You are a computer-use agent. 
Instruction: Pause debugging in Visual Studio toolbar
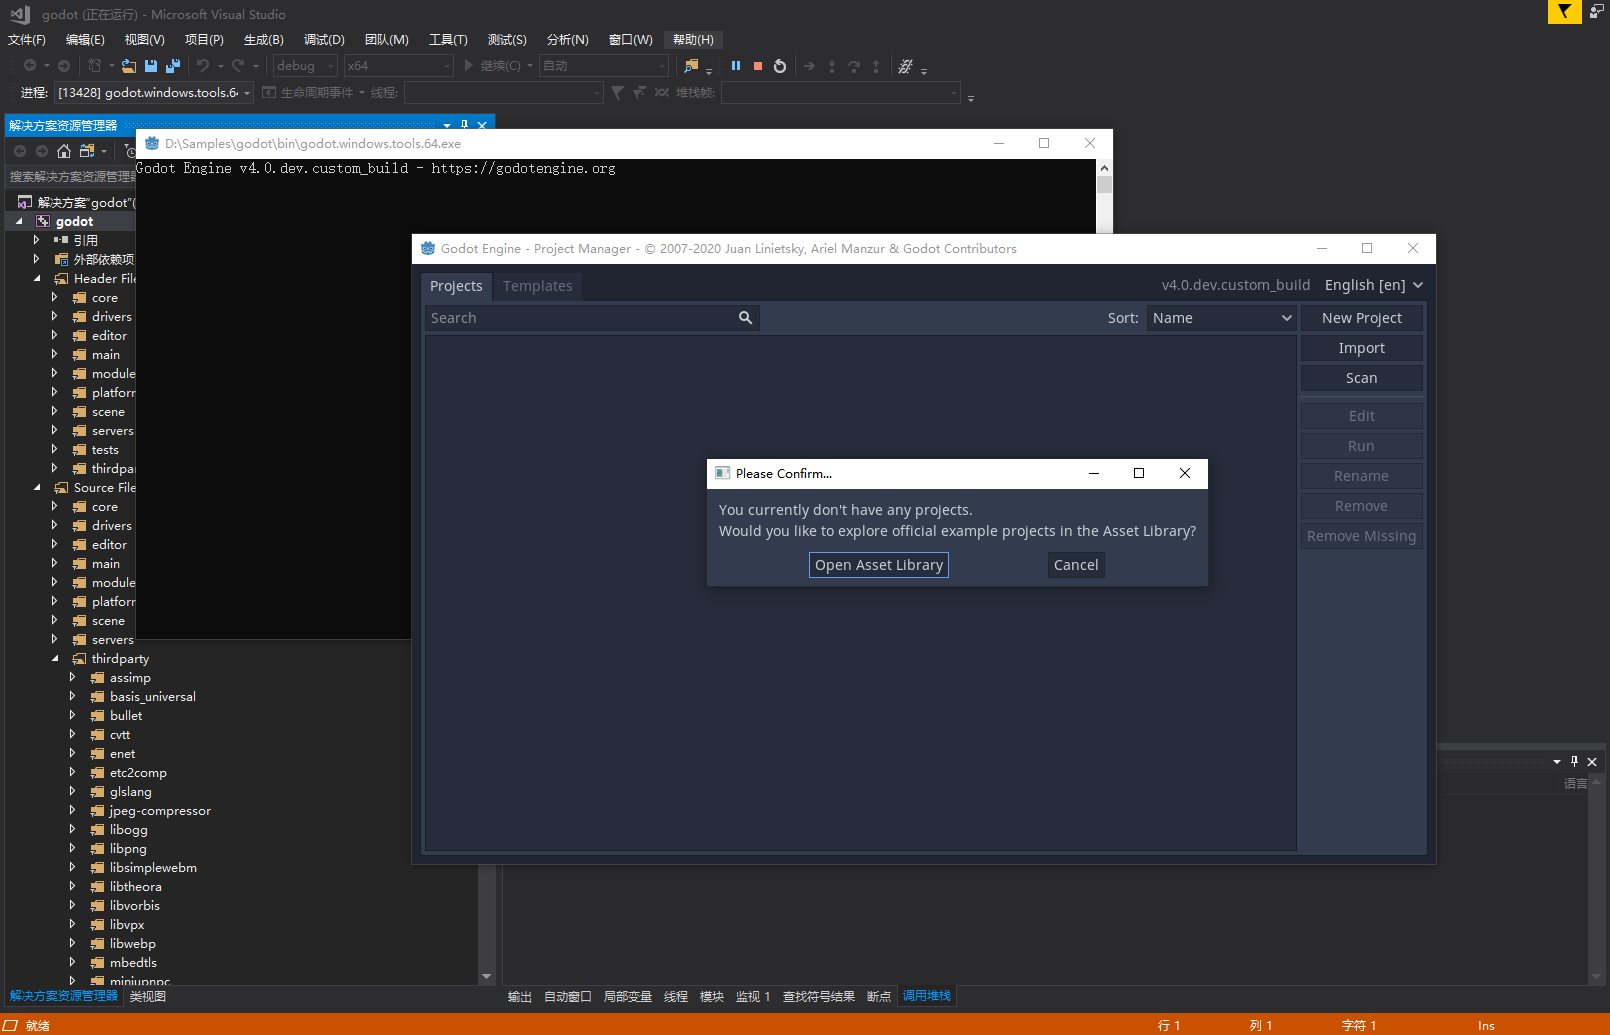(736, 66)
